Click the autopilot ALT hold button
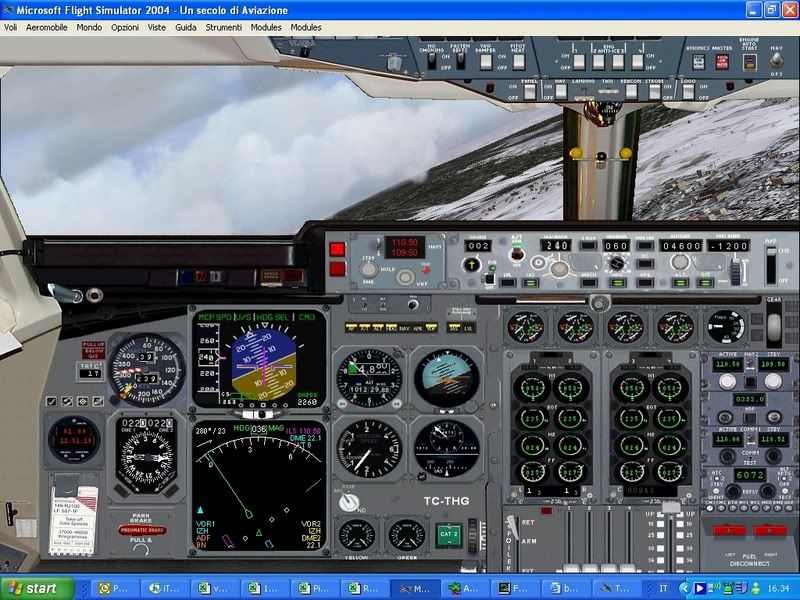This screenshot has width=800, height=600. pos(680,282)
